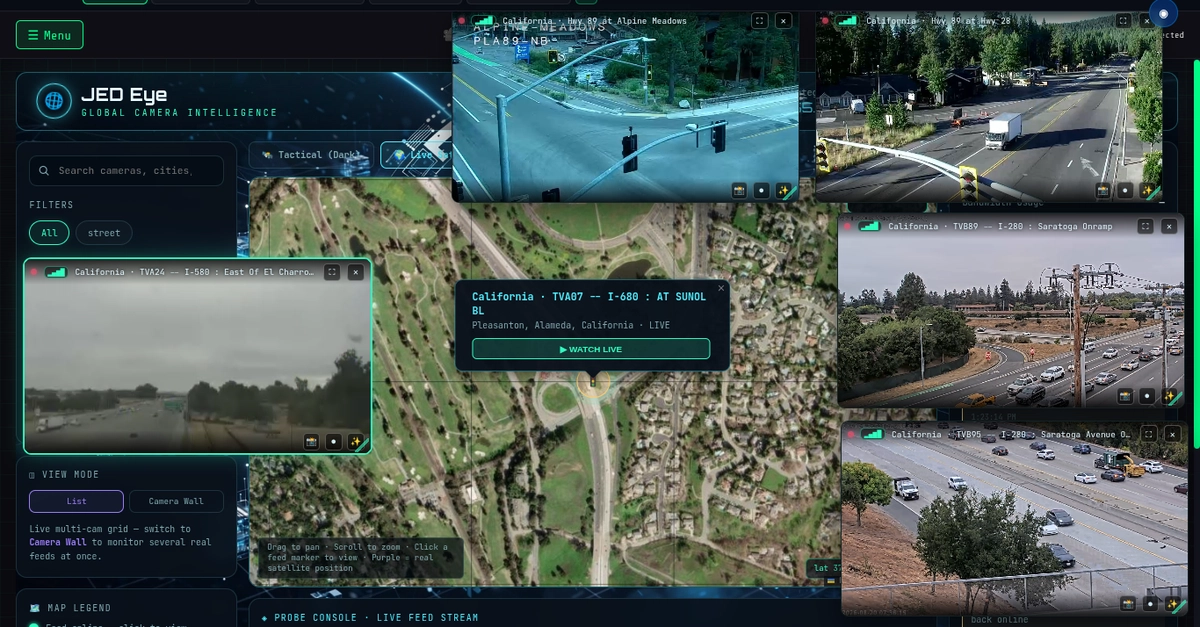
Task: Click TVB89 Saratoga Onramp feed title
Action: [1000, 227]
